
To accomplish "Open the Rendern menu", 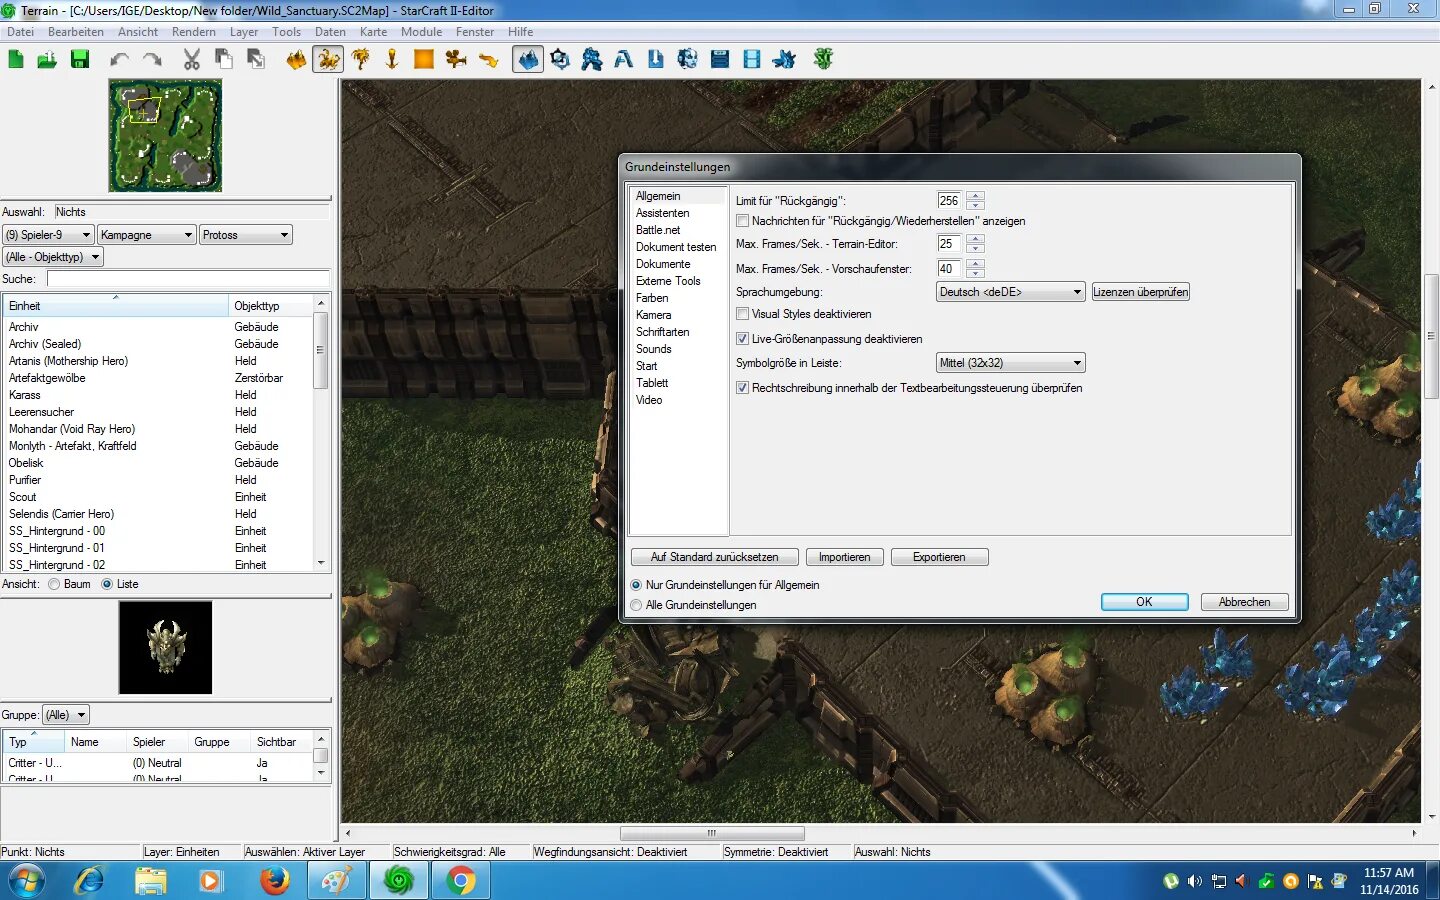I will pyautogui.click(x=194, y=32).
